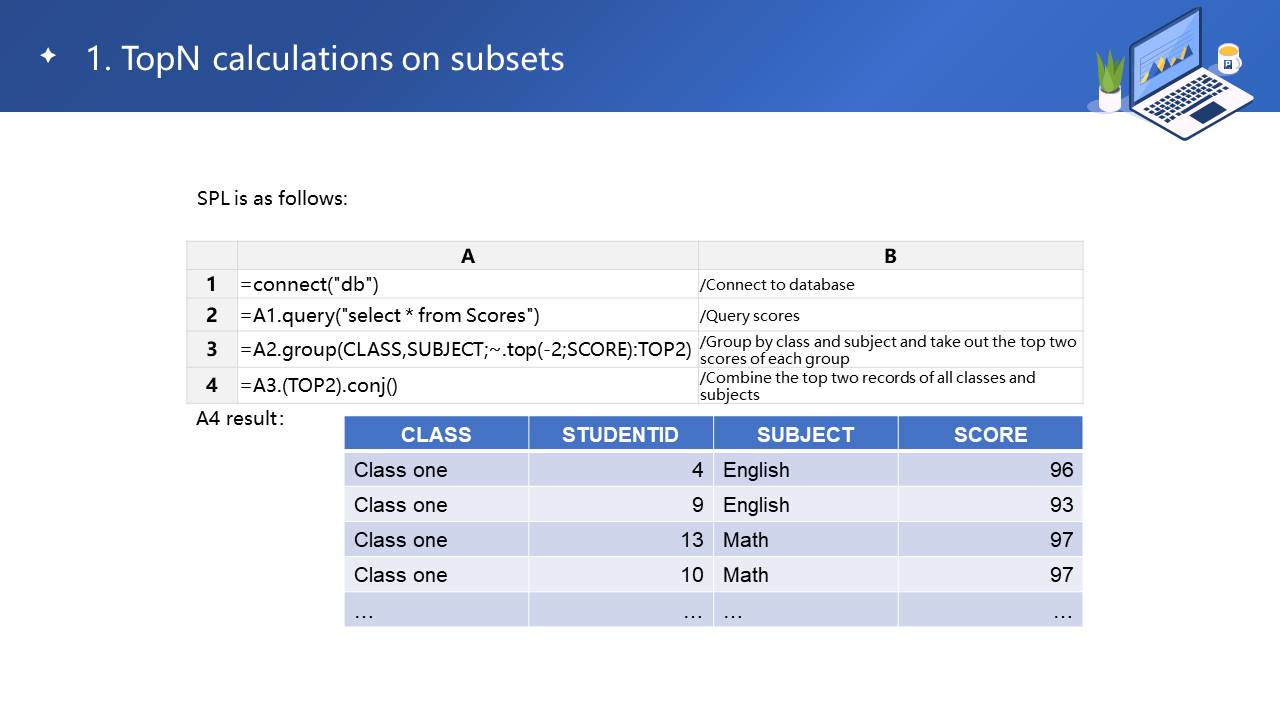Select the connect("db") formula cell

pyautogui.click(x=467, y=284)
